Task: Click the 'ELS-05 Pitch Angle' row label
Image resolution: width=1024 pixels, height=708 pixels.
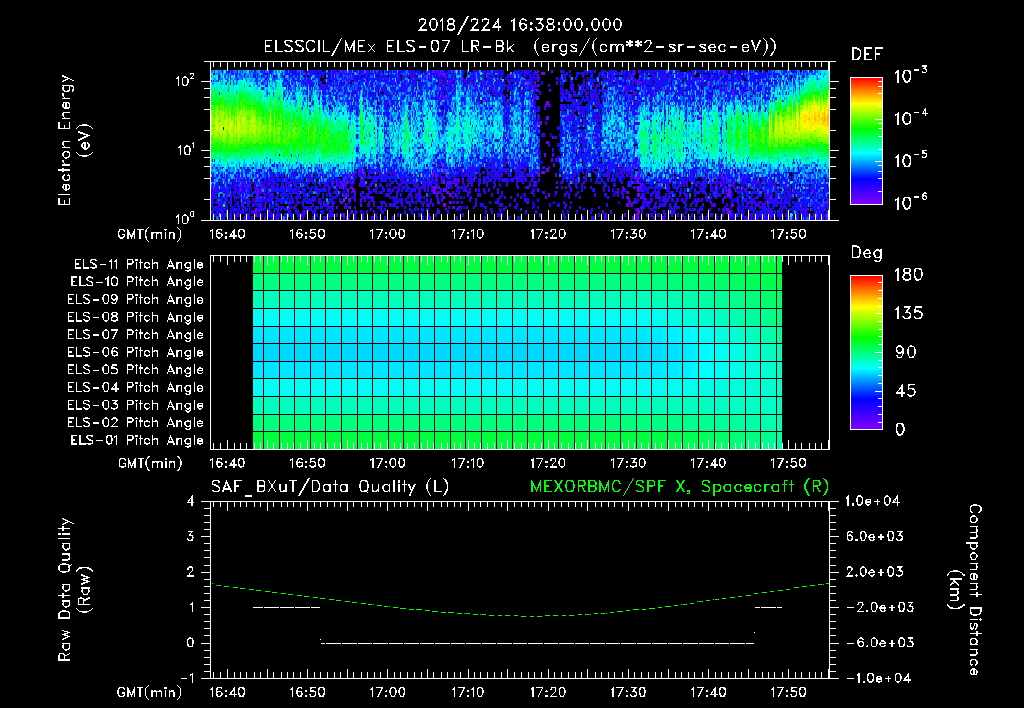Action: pos(136,370)
